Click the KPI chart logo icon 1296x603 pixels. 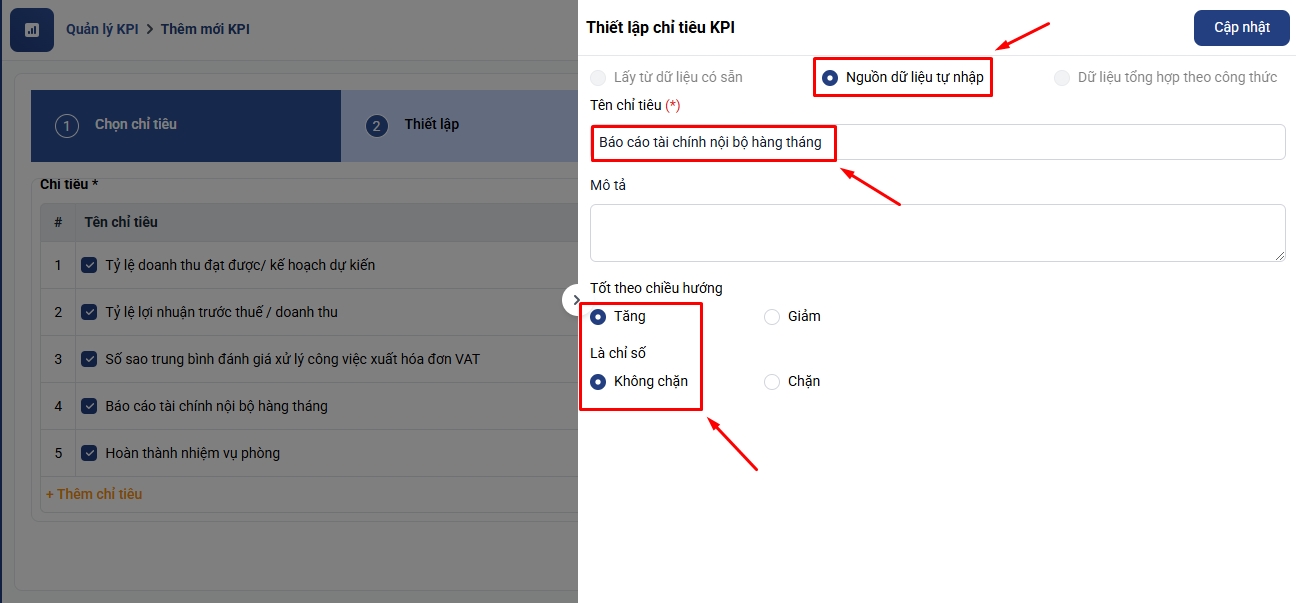[31, 30]
